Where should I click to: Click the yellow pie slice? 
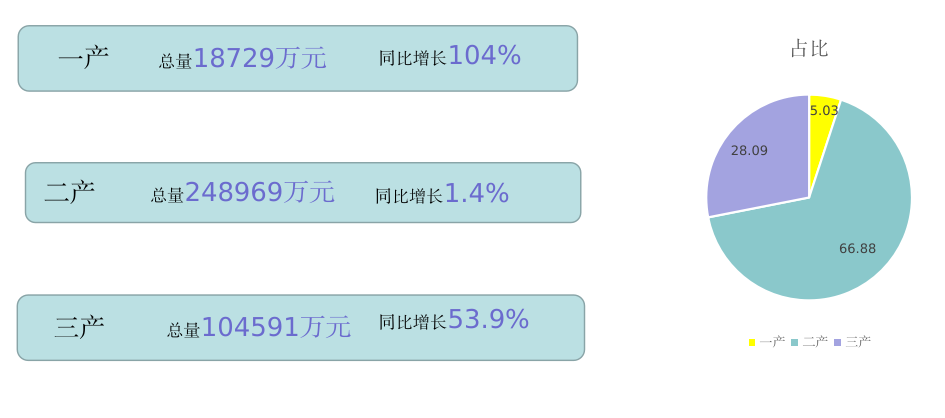pos(822,125)
